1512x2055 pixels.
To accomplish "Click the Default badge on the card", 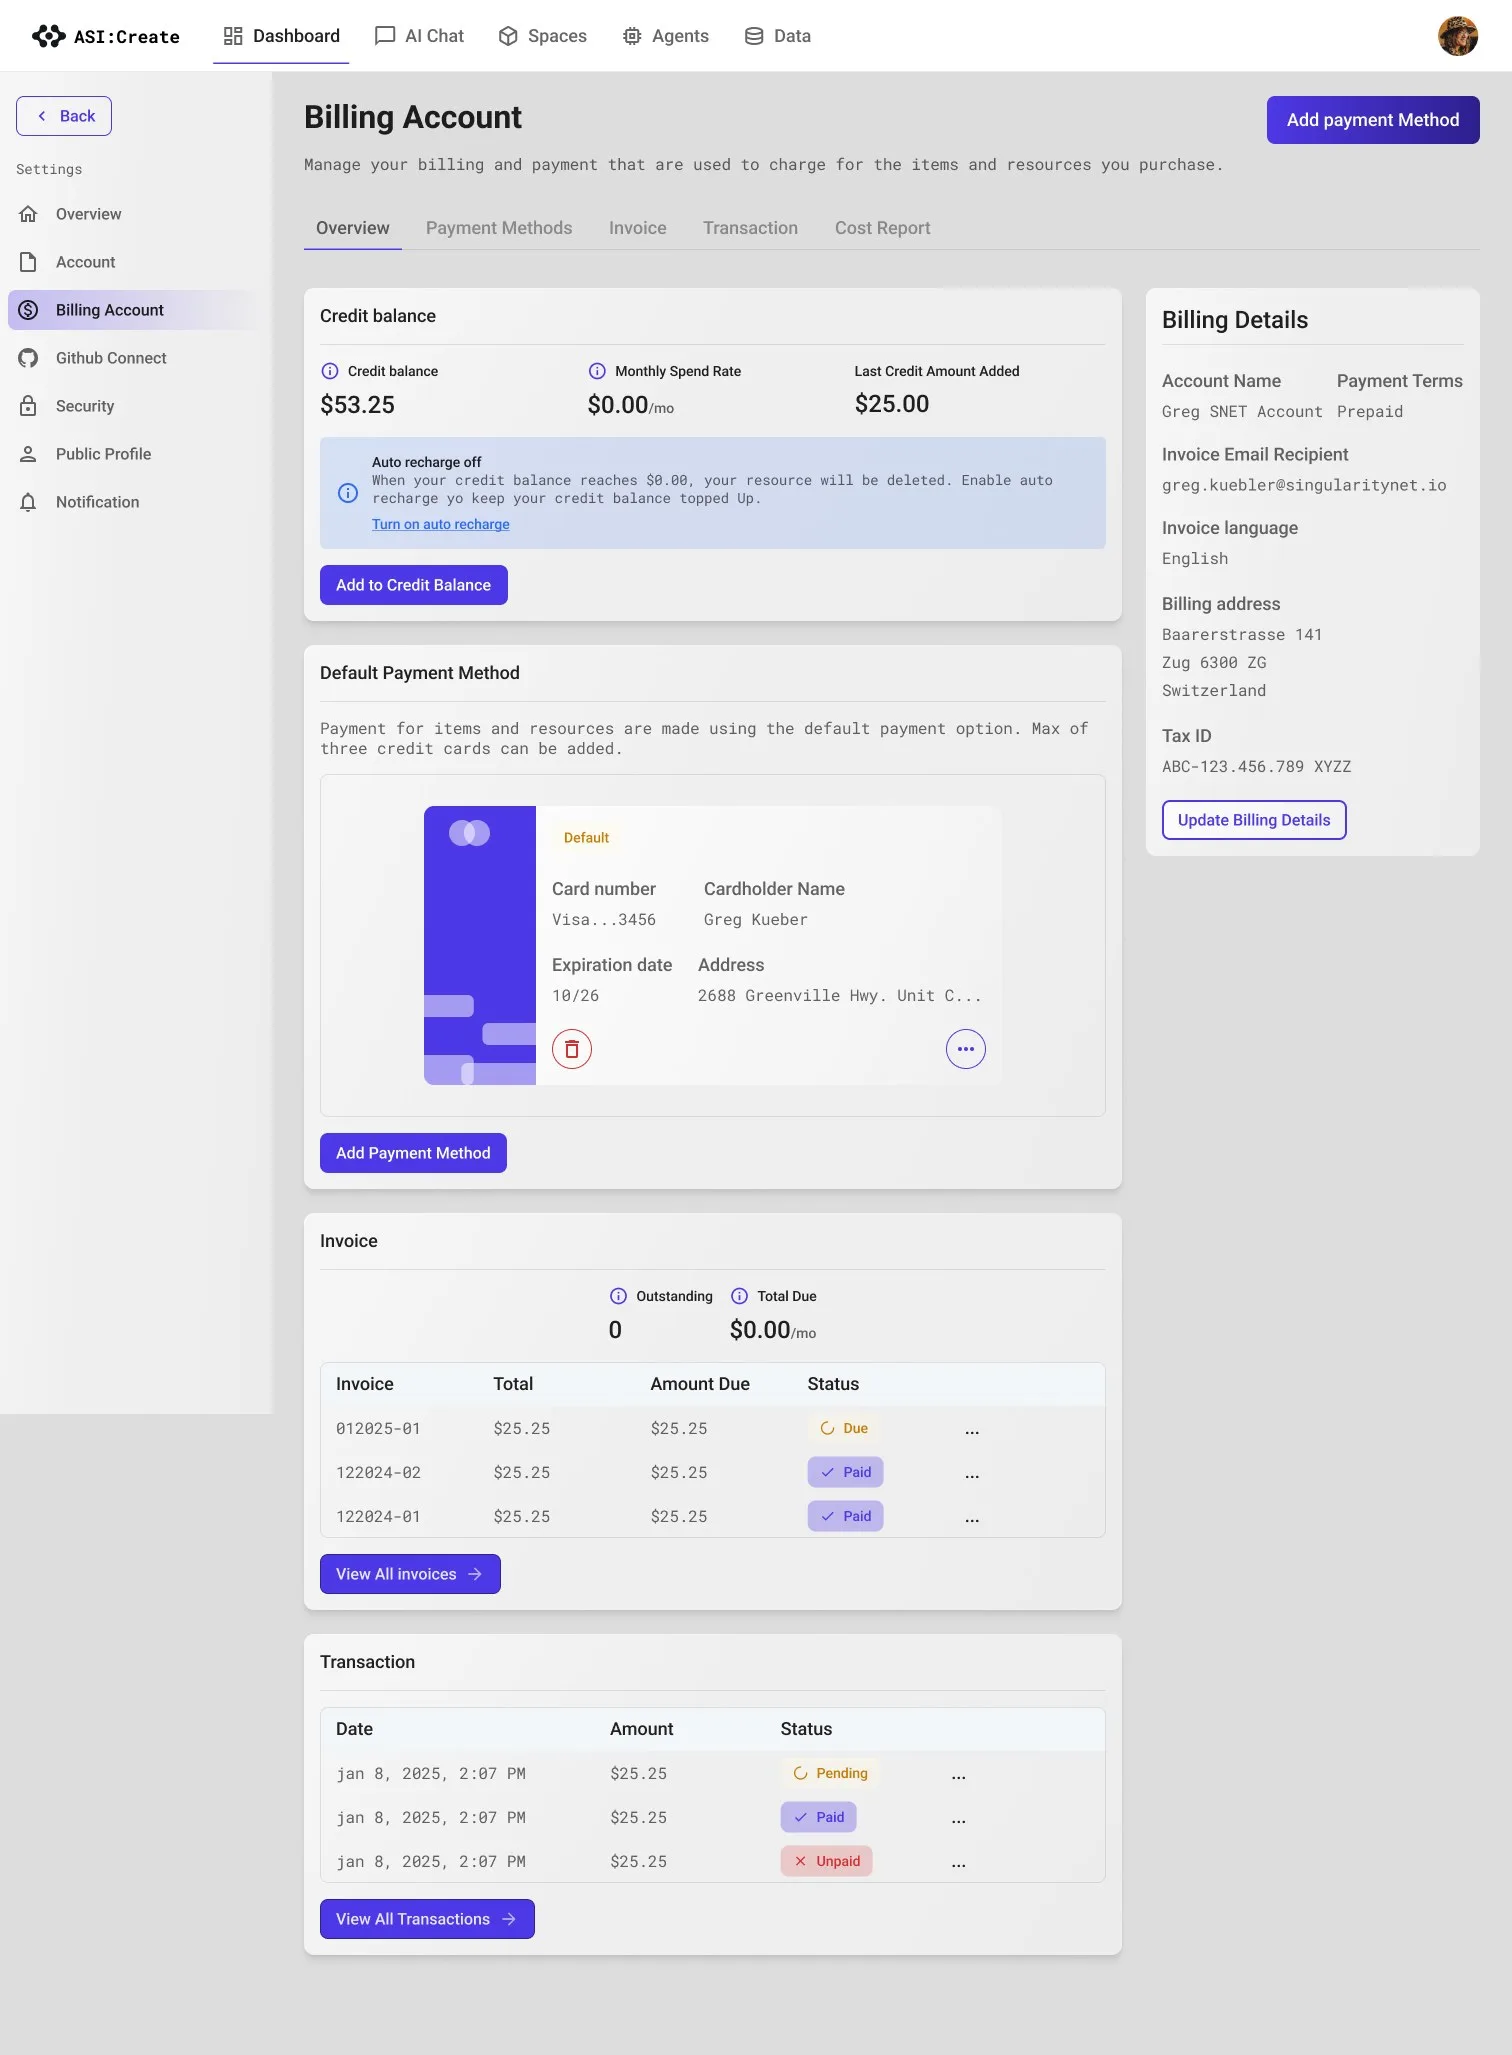I will (586, 838).
